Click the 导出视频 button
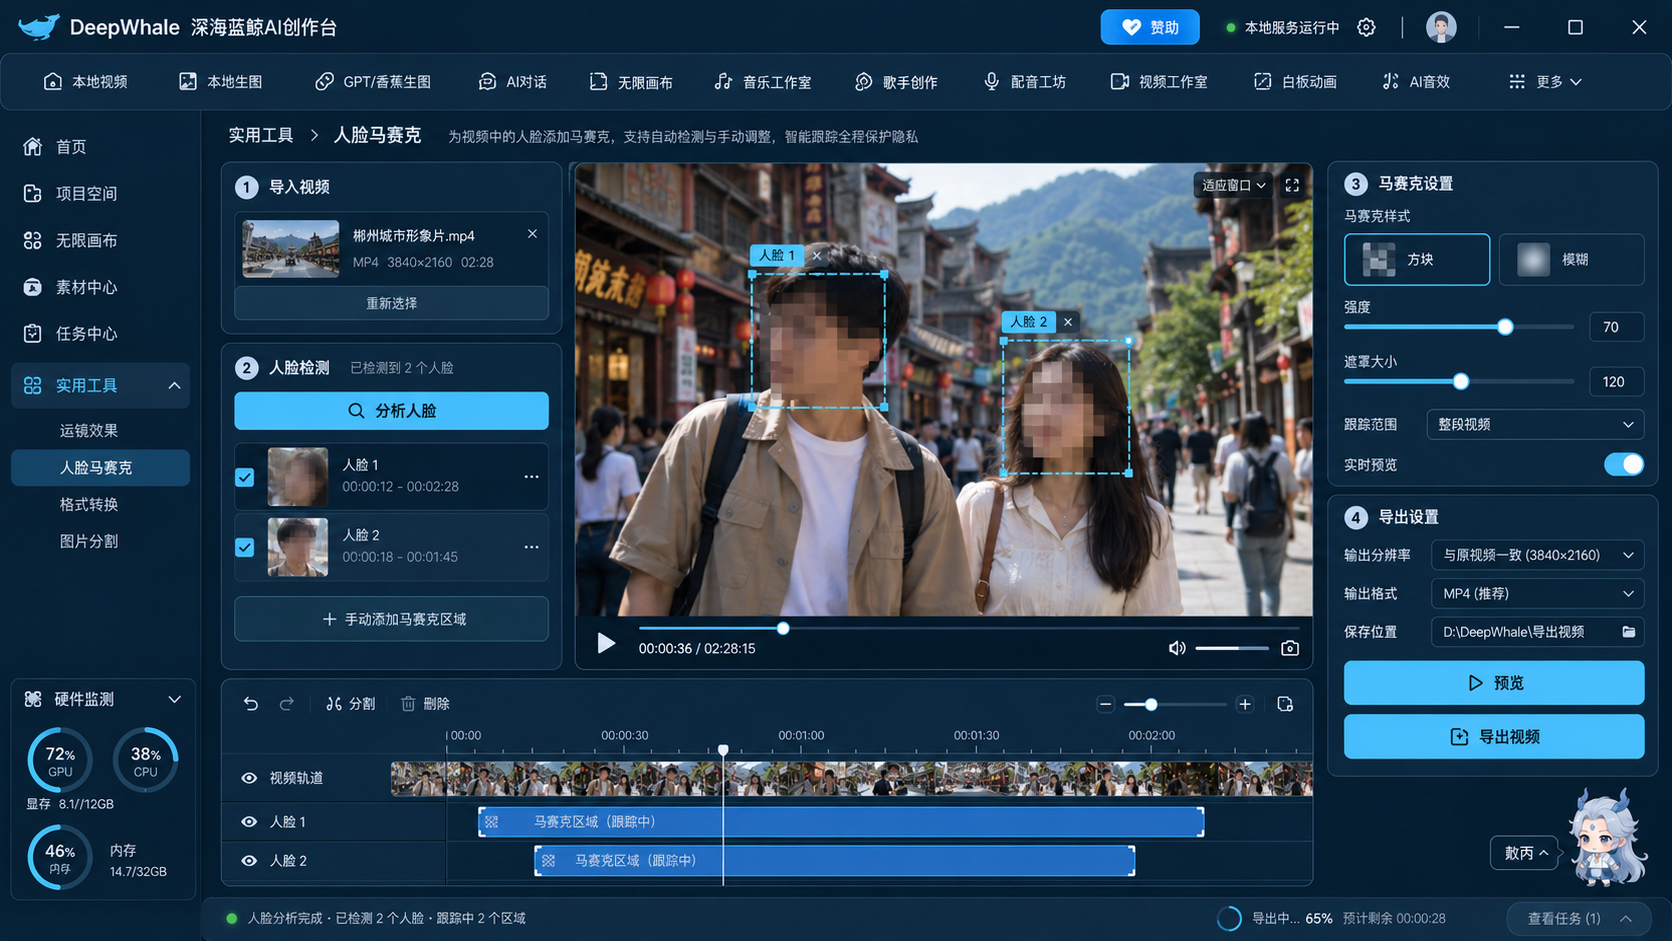This screenshot has height=941, width=1672. click(x=1494, y=737)
